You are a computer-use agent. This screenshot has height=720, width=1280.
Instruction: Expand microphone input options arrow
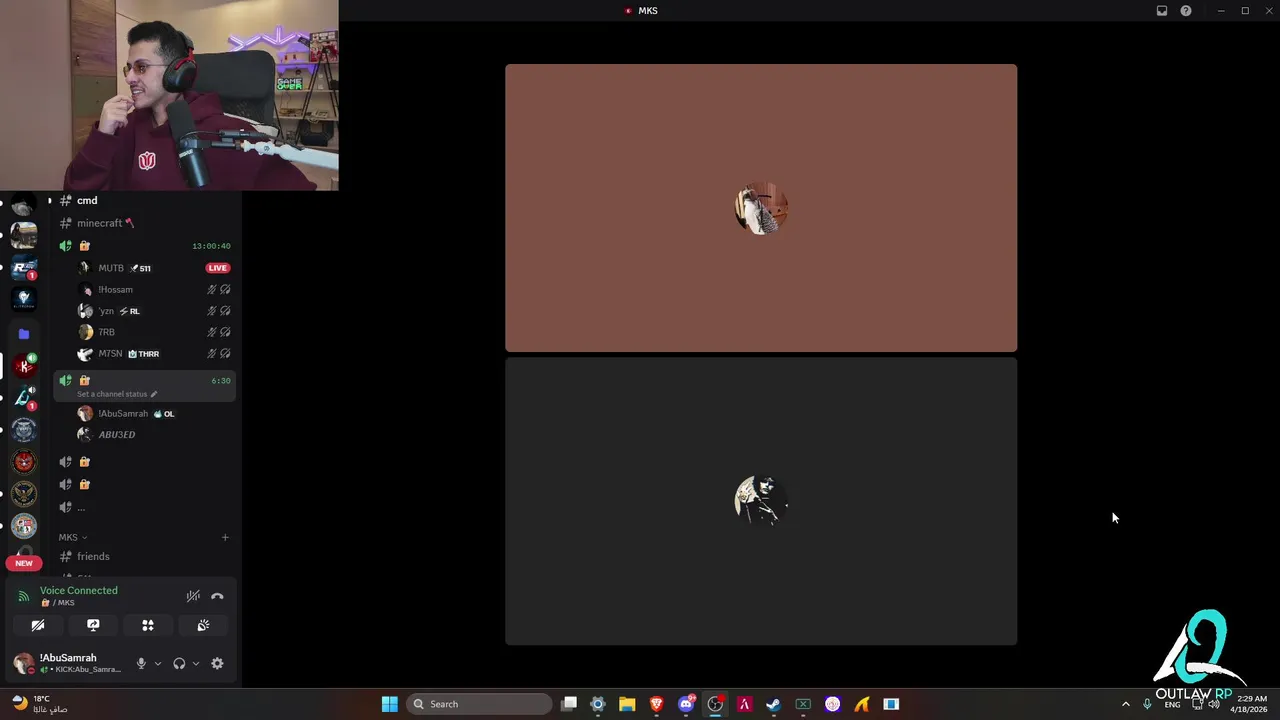point(157,663)
